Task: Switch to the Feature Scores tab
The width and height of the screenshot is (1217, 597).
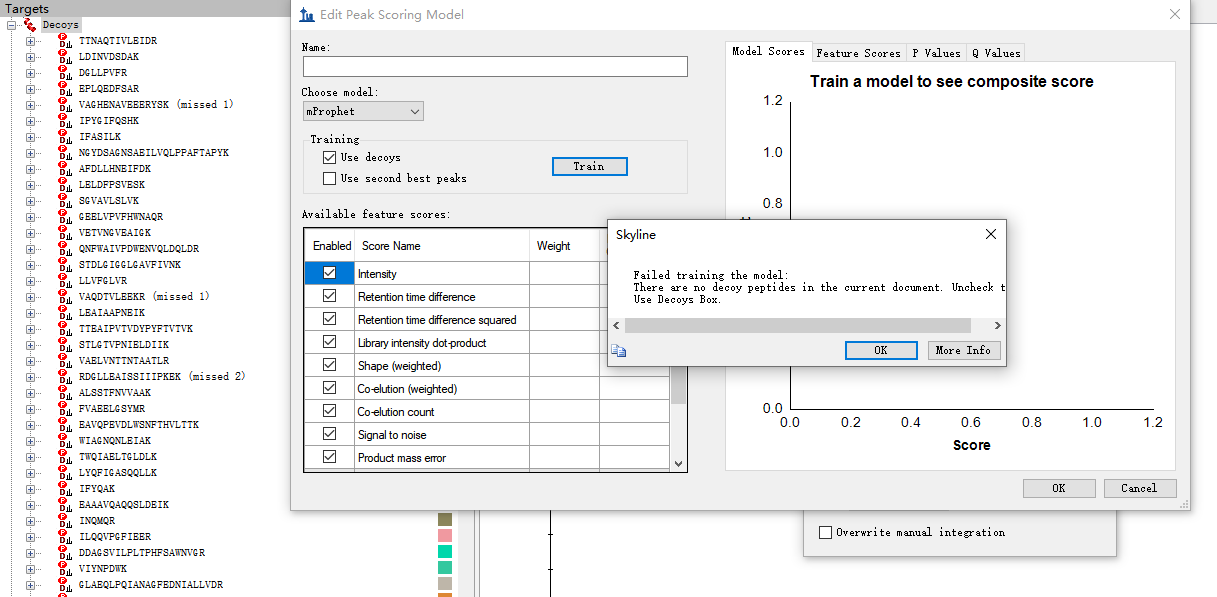Action: pos(857,53)
